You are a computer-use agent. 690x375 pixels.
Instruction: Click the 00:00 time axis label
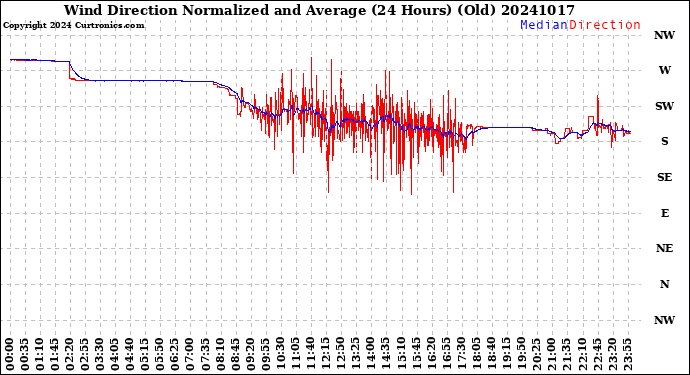(x=10, y=354)
